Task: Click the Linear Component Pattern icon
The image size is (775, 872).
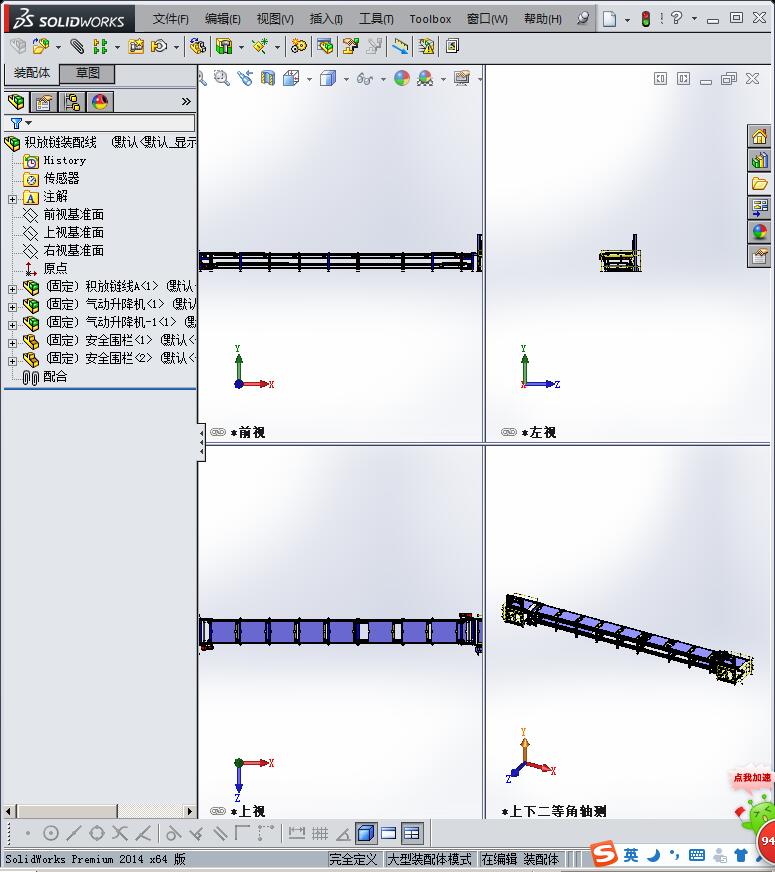Action: coord(100,46)
